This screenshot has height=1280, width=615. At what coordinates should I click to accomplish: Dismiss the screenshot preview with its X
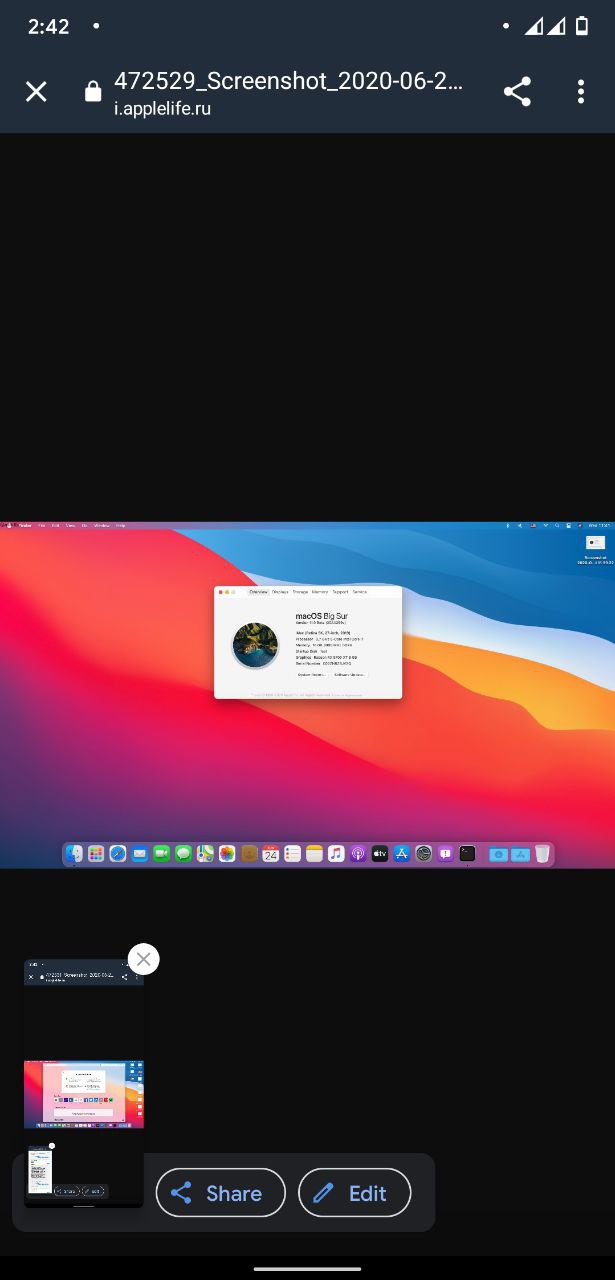(144, 960)
